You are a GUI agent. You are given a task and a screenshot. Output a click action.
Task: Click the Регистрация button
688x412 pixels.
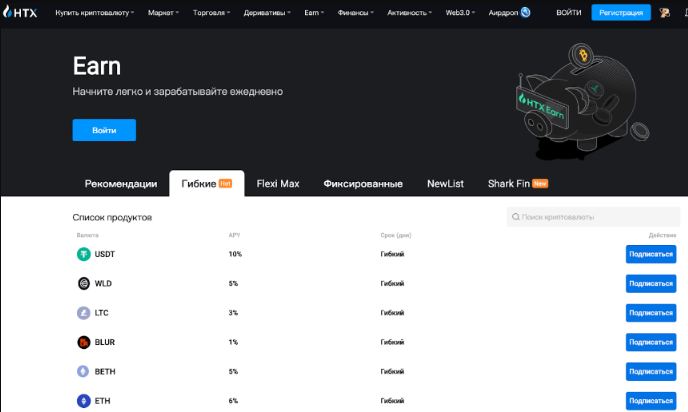pos(621,12)
